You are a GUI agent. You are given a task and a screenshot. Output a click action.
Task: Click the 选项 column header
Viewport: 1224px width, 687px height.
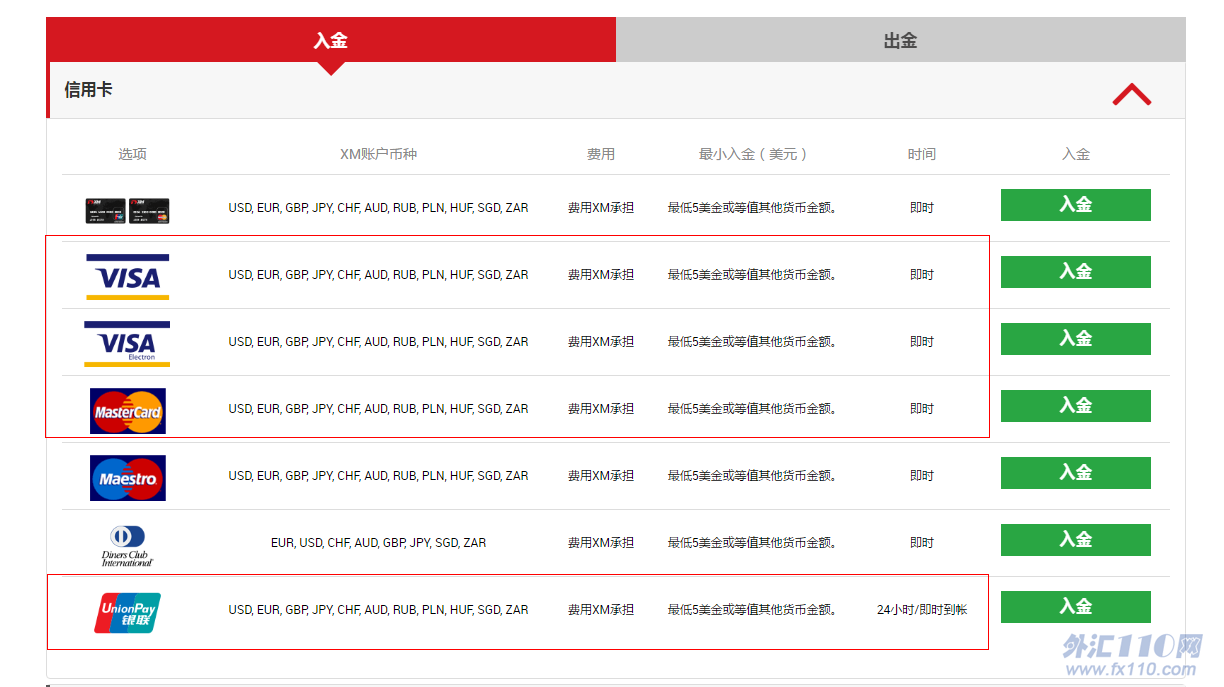click(x=133, y=154)
